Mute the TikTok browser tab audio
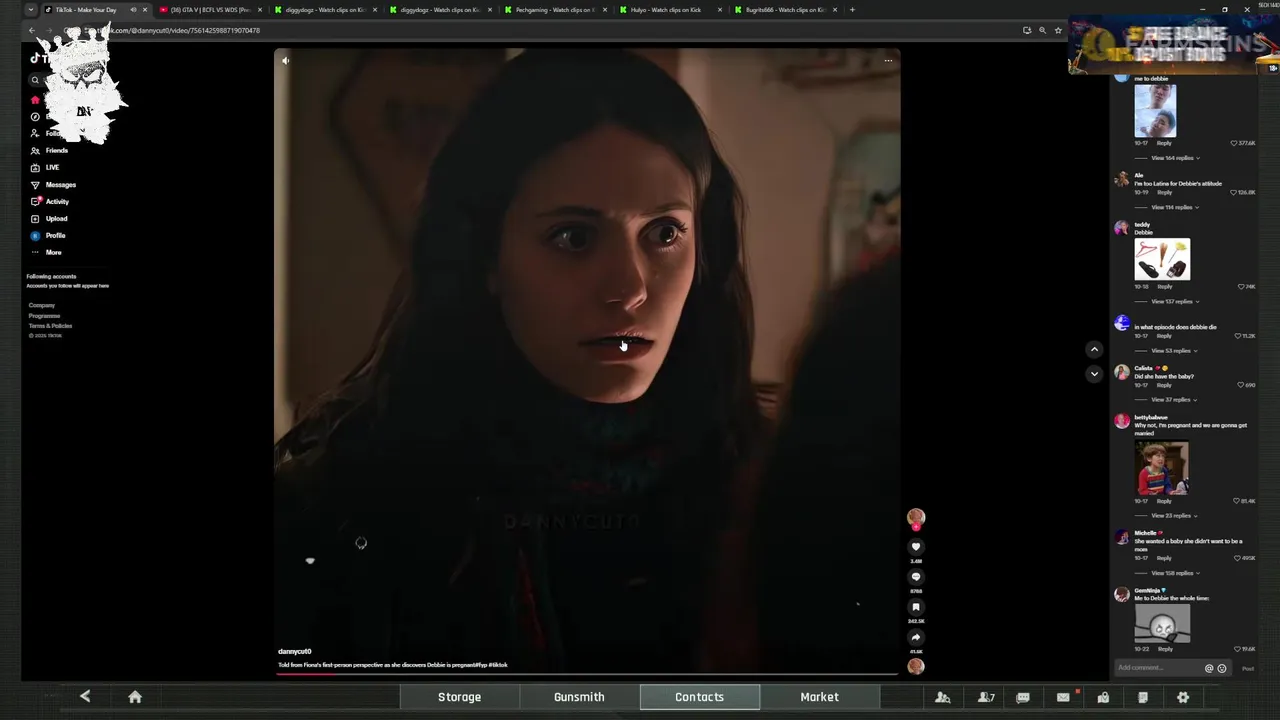Viewport: 1280px width, 720px height. [133, 10]
